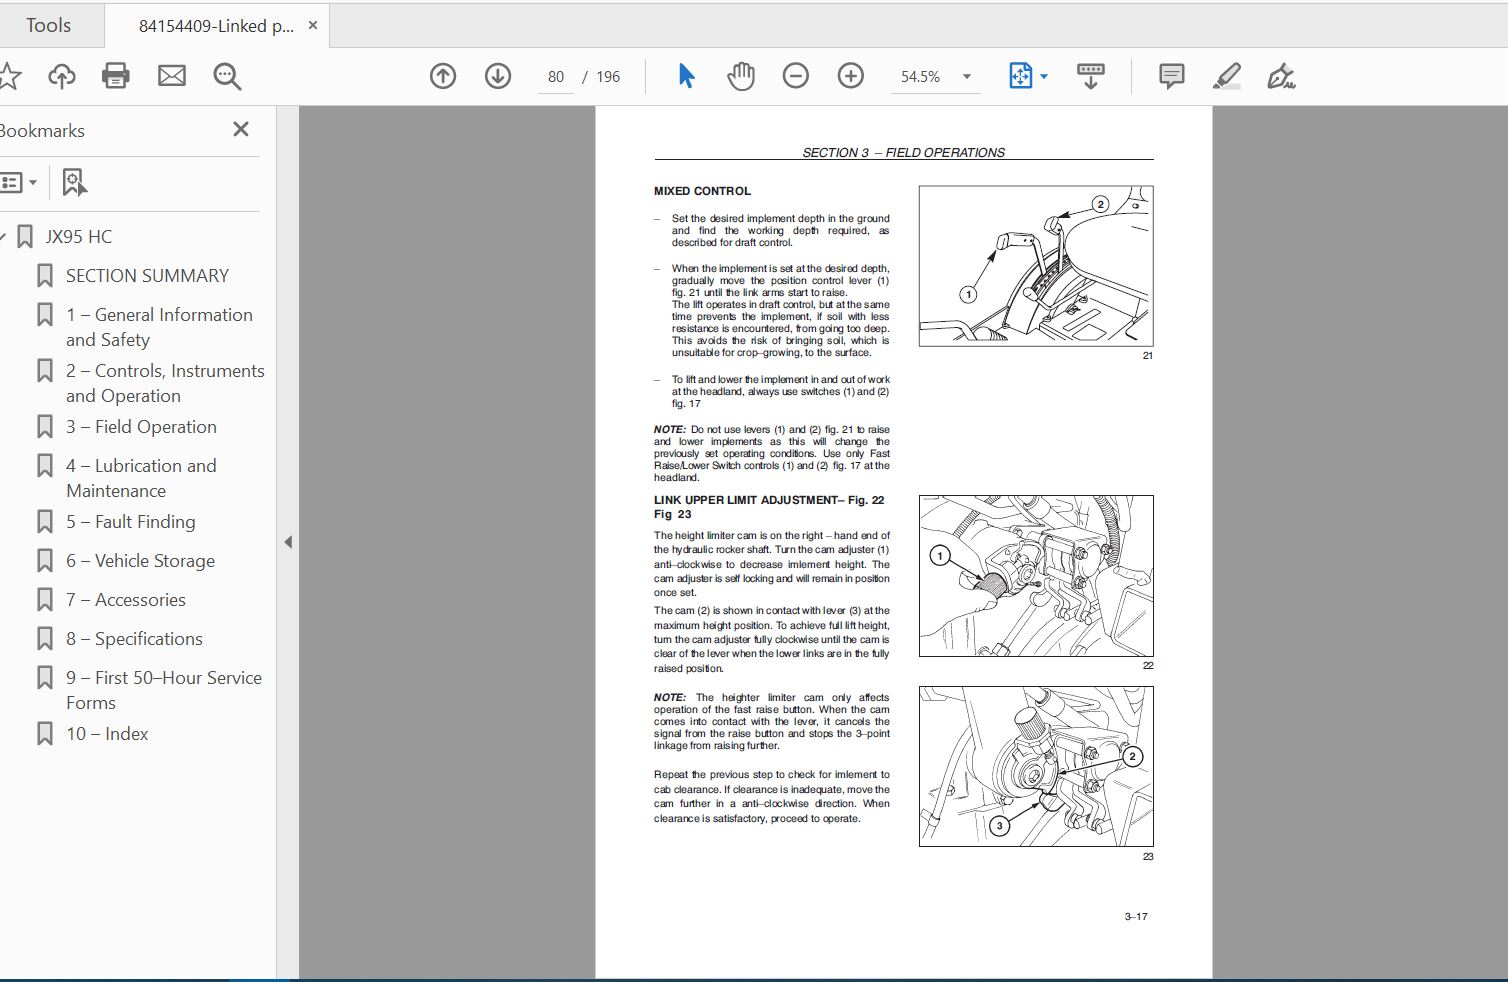Click figure 22 cam adjuster diagram
Image resolution: width=1508 pixels, height=982 pixels.
tap(1036, 576)
